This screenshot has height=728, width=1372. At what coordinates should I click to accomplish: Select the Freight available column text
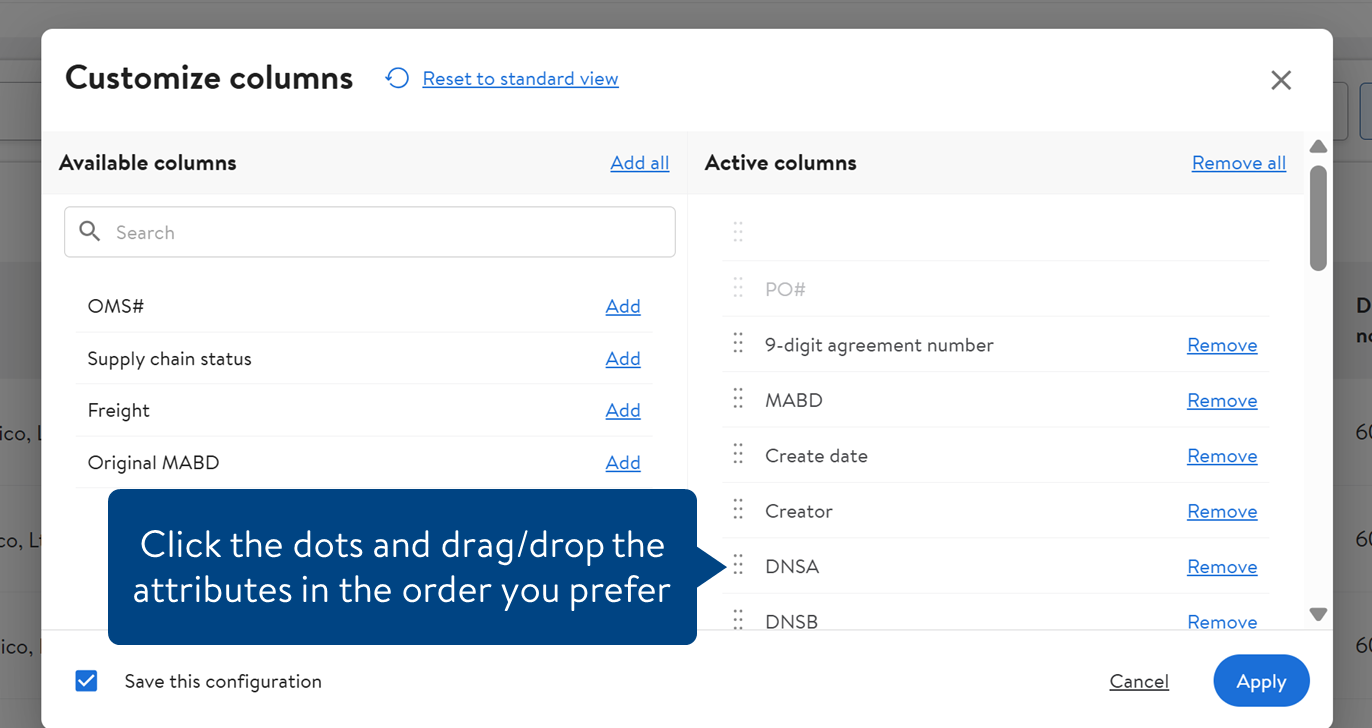pyautogui.click(x=119, y=411)
